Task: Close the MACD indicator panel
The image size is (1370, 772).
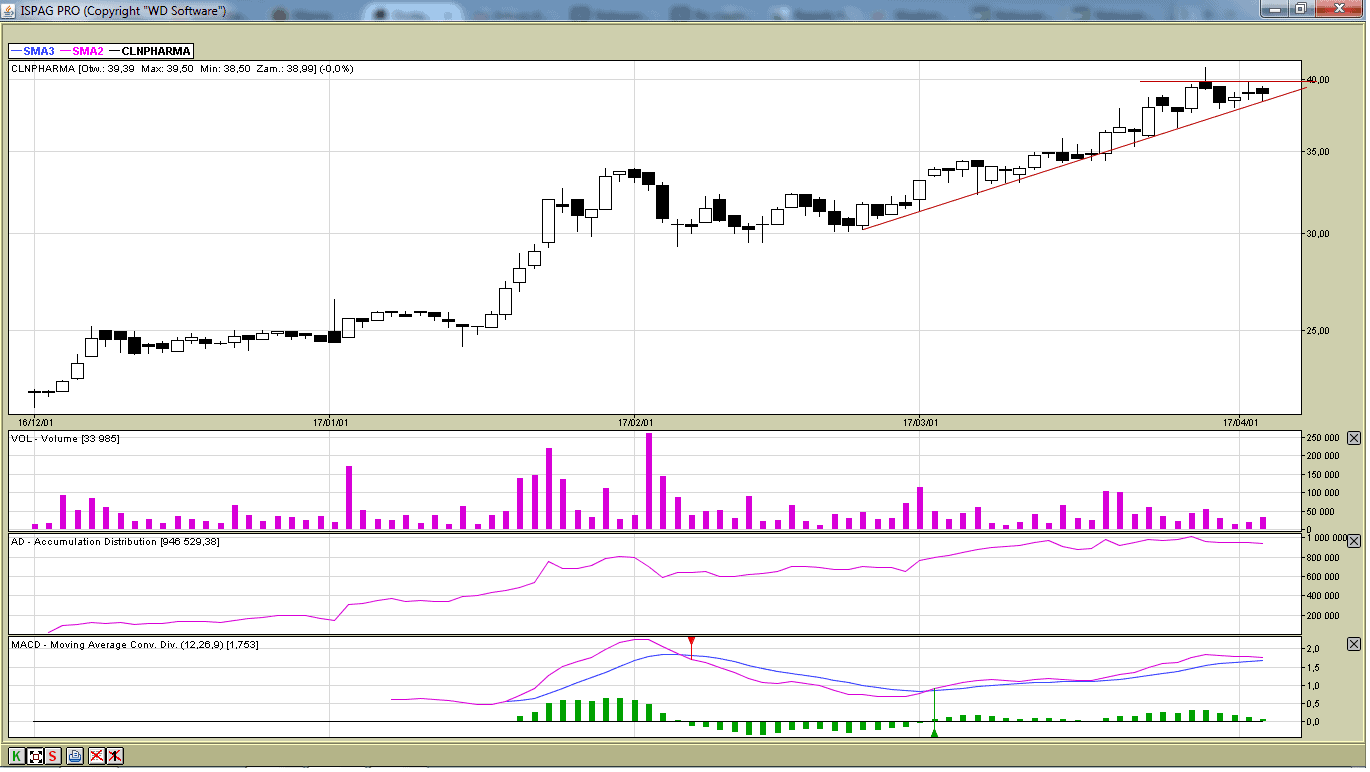Action: tap(1354, 645)
